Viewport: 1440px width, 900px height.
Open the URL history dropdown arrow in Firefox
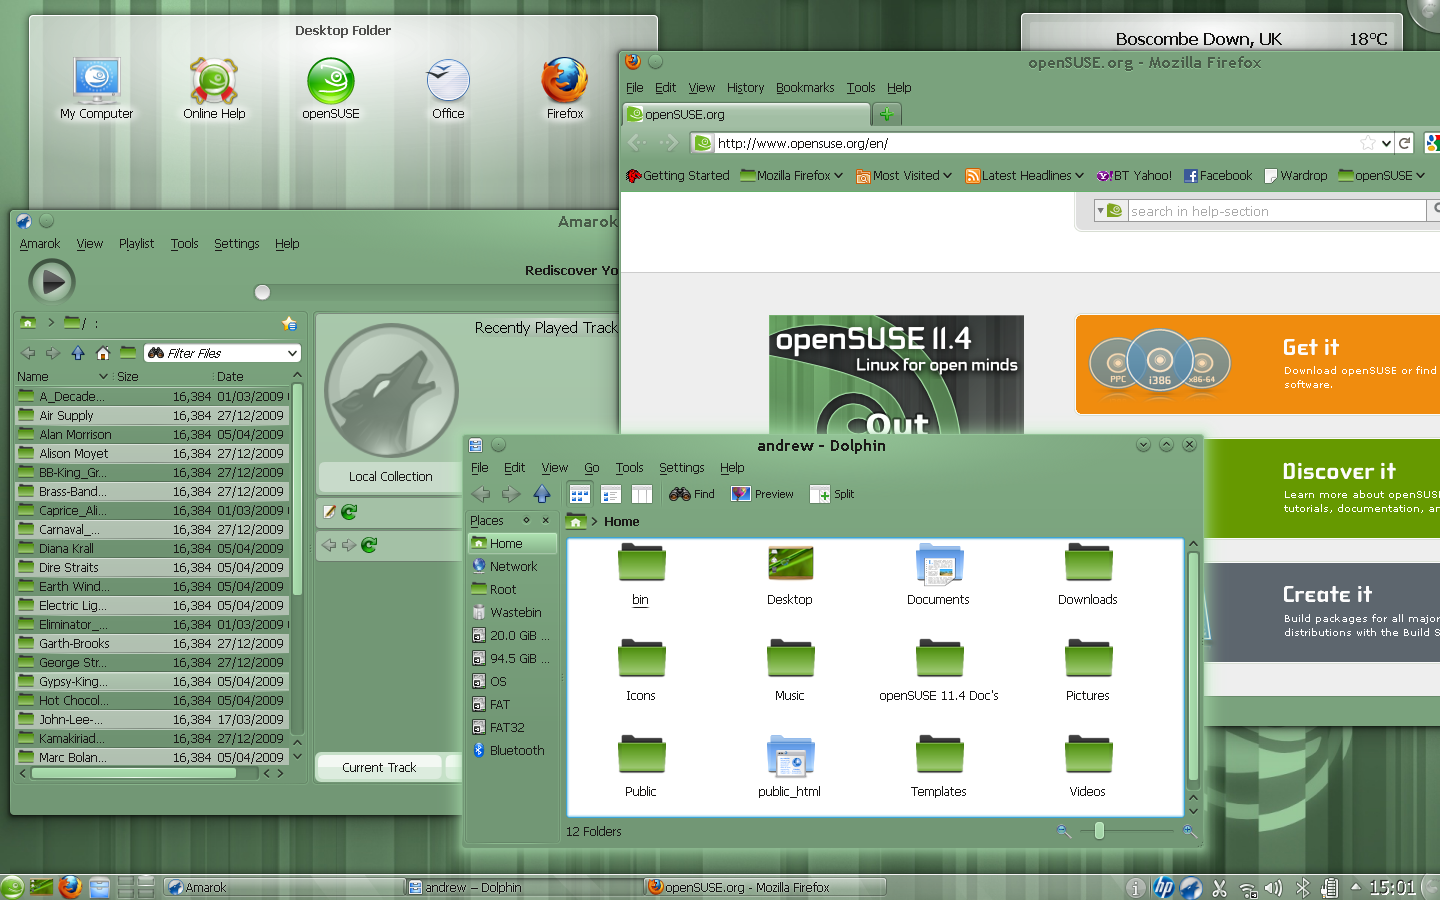pyautogui.click(x=1386, y=143)
